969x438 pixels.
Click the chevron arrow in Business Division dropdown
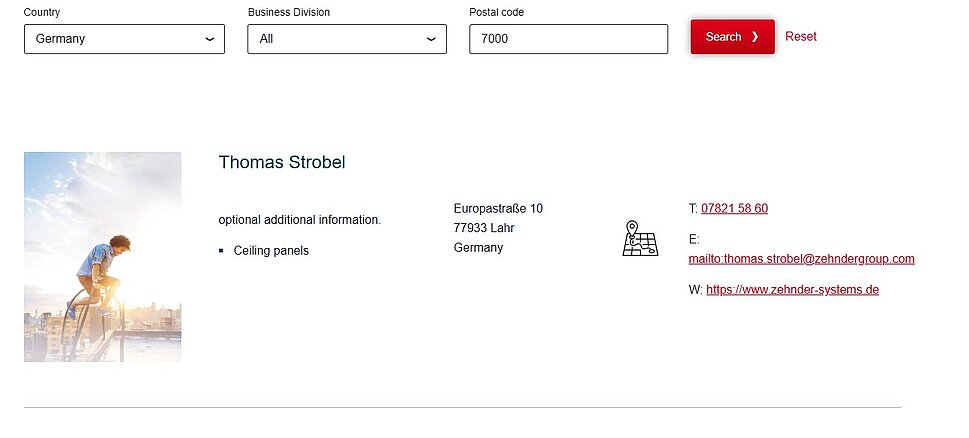pos(431,39)
